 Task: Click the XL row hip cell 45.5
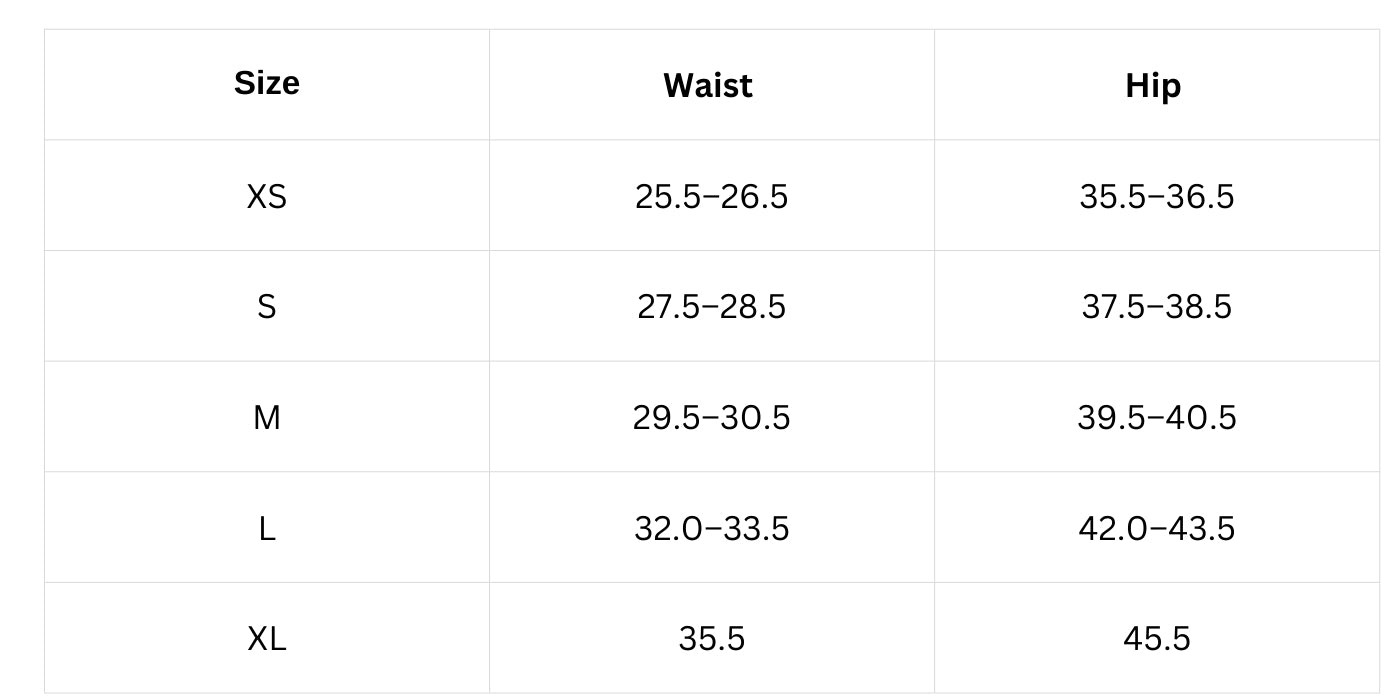coord(1156,638)
